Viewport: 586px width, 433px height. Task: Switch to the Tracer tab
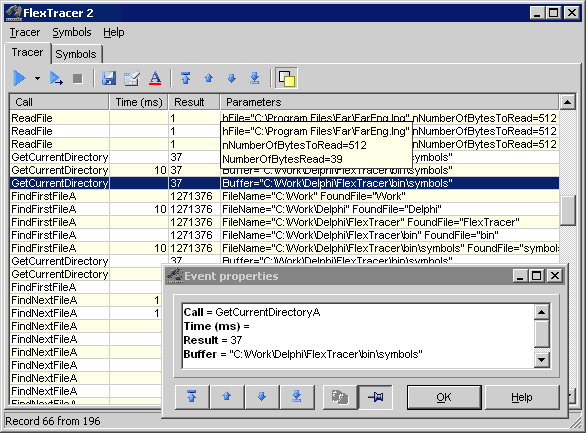pyautogui.click(x=27, y=53)
